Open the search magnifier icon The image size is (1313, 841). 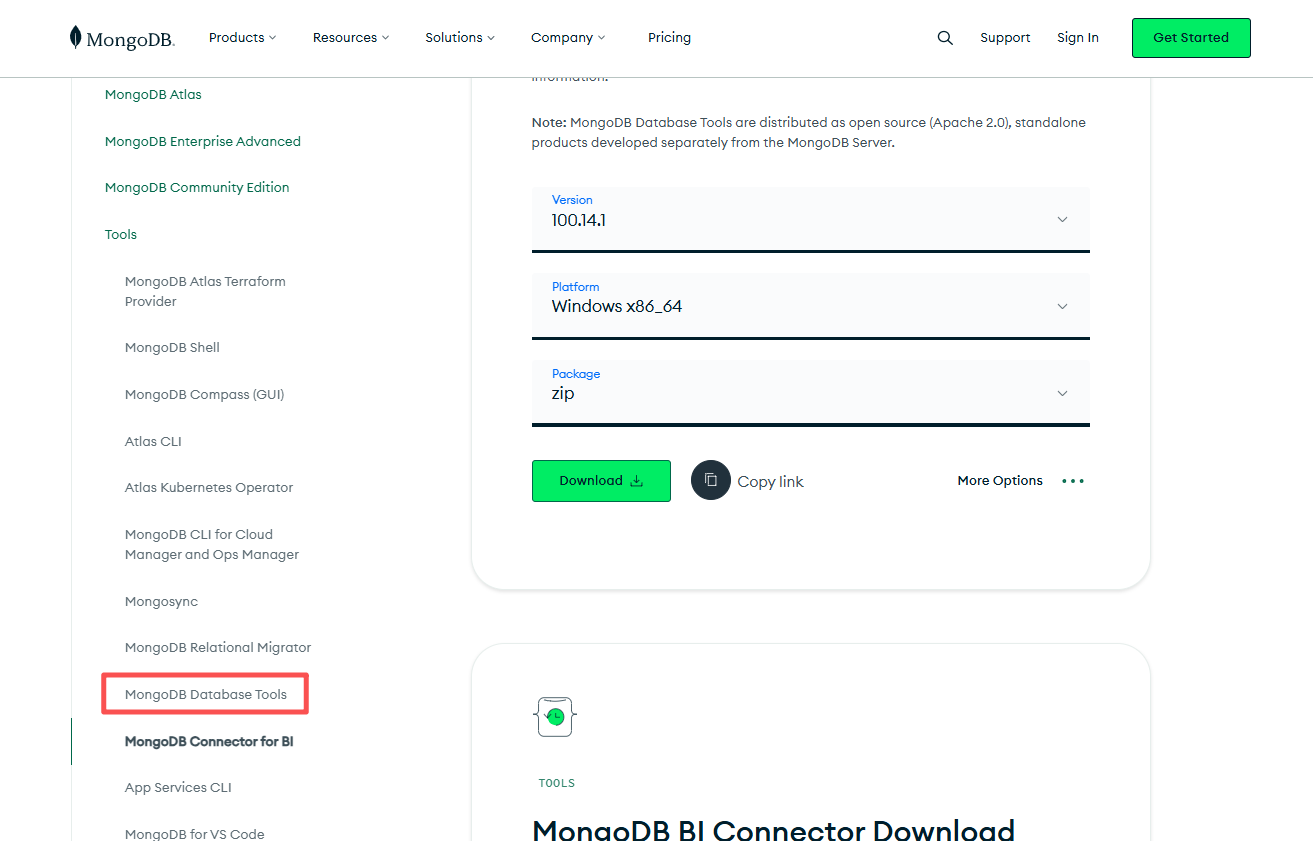(945, 38)
